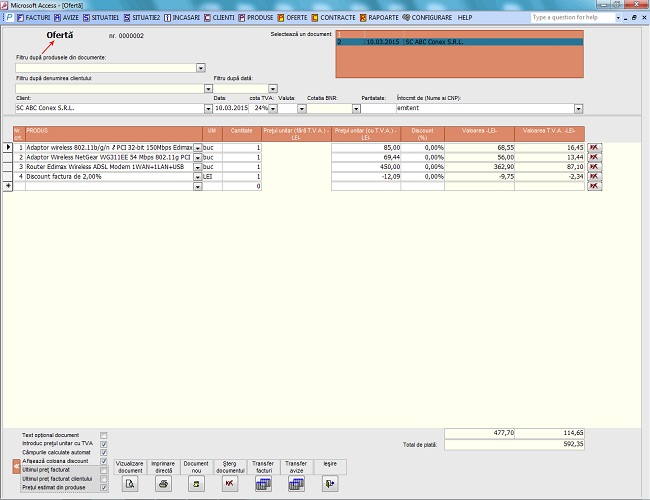Enable Text opțional document checkbox
This screenshot has width=650, height=500.
tap(104, 435)
